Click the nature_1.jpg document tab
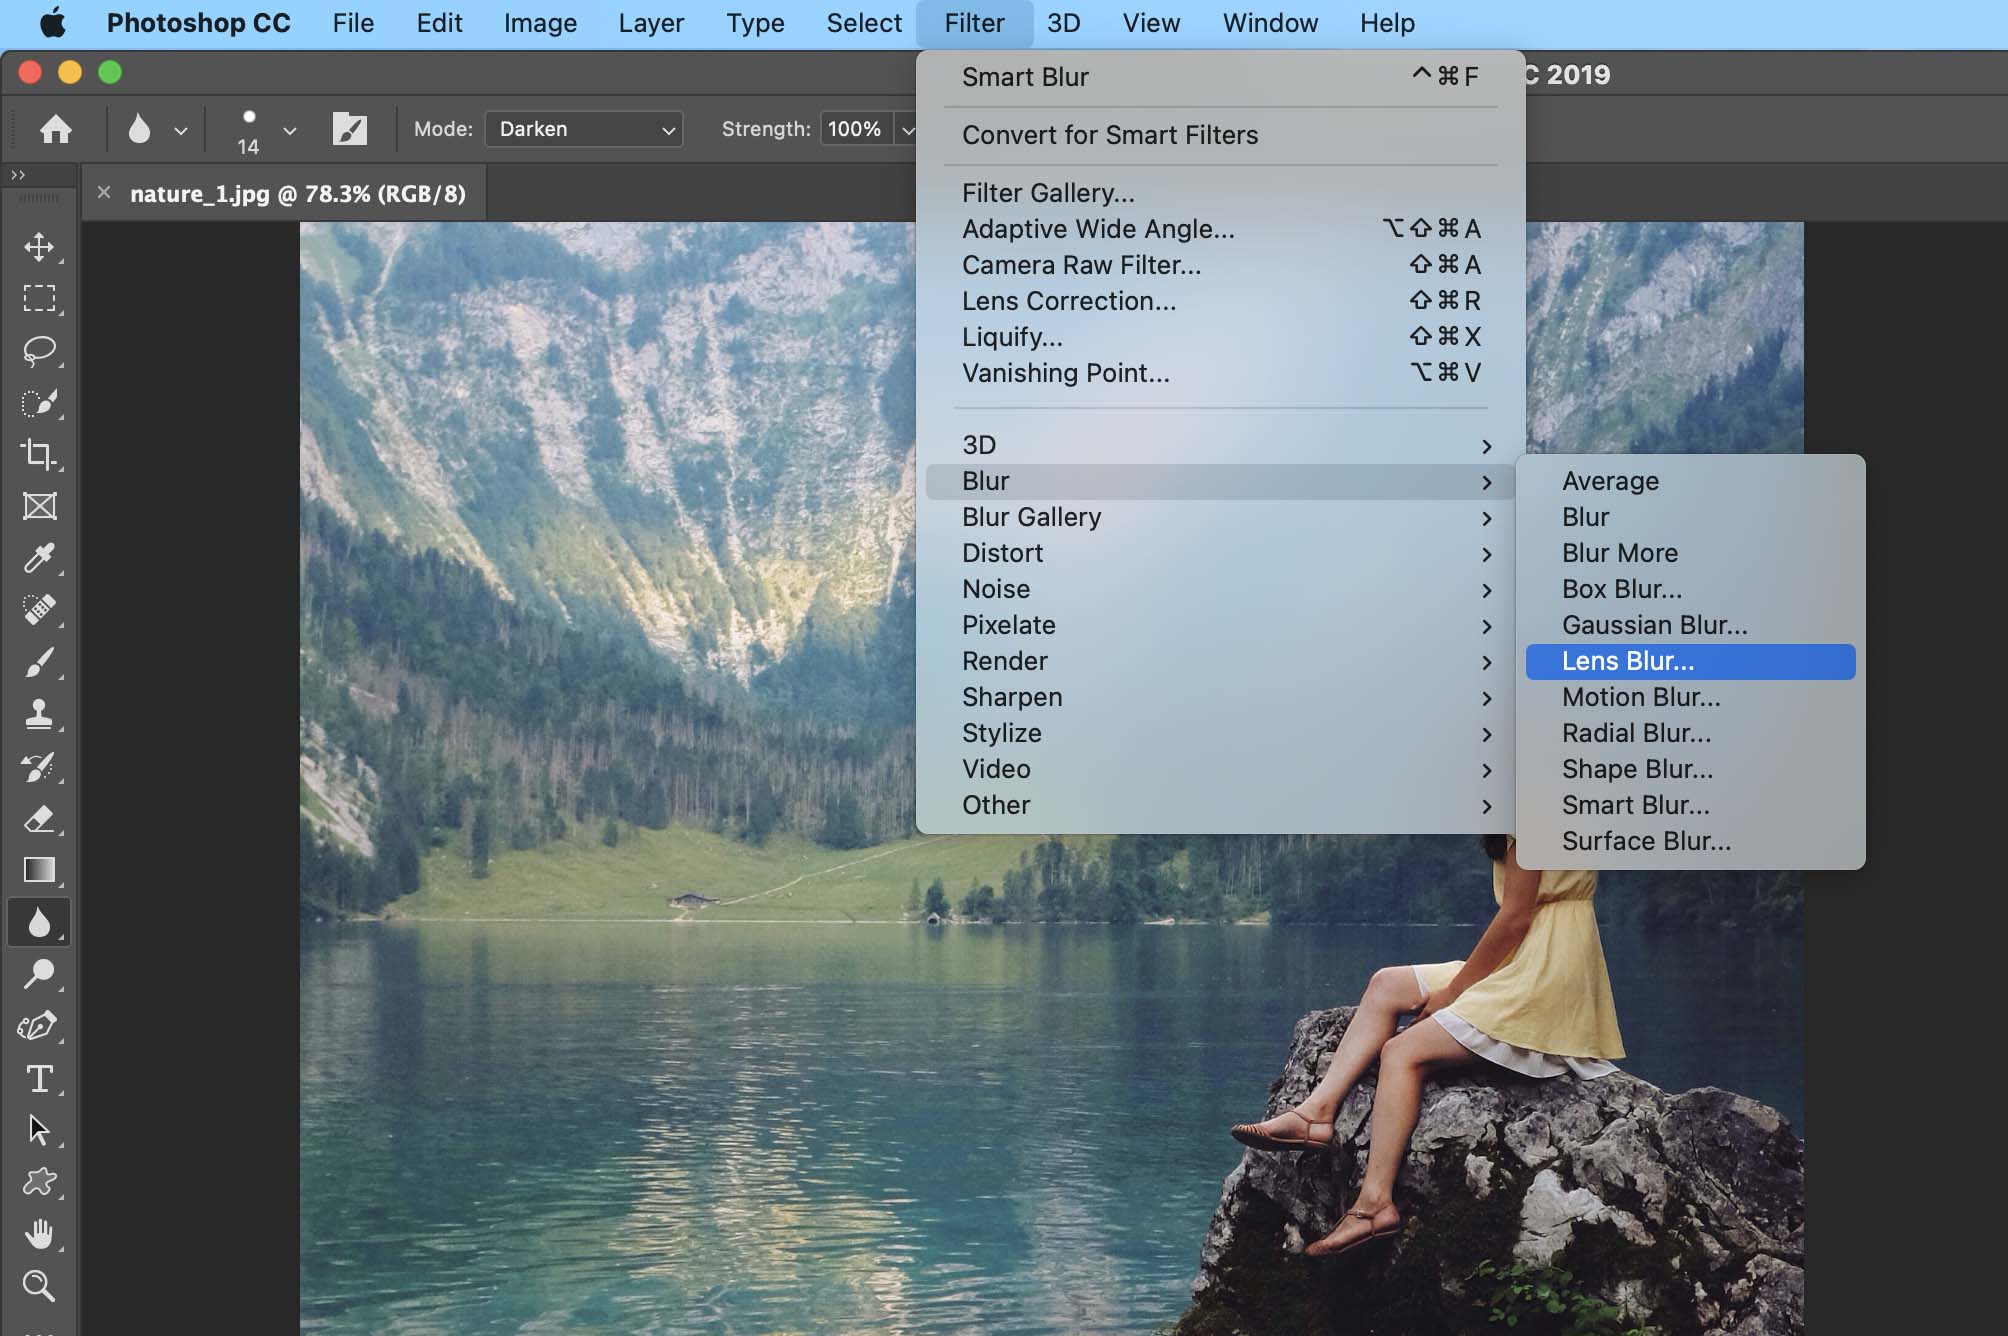 [x=298, y=191]
